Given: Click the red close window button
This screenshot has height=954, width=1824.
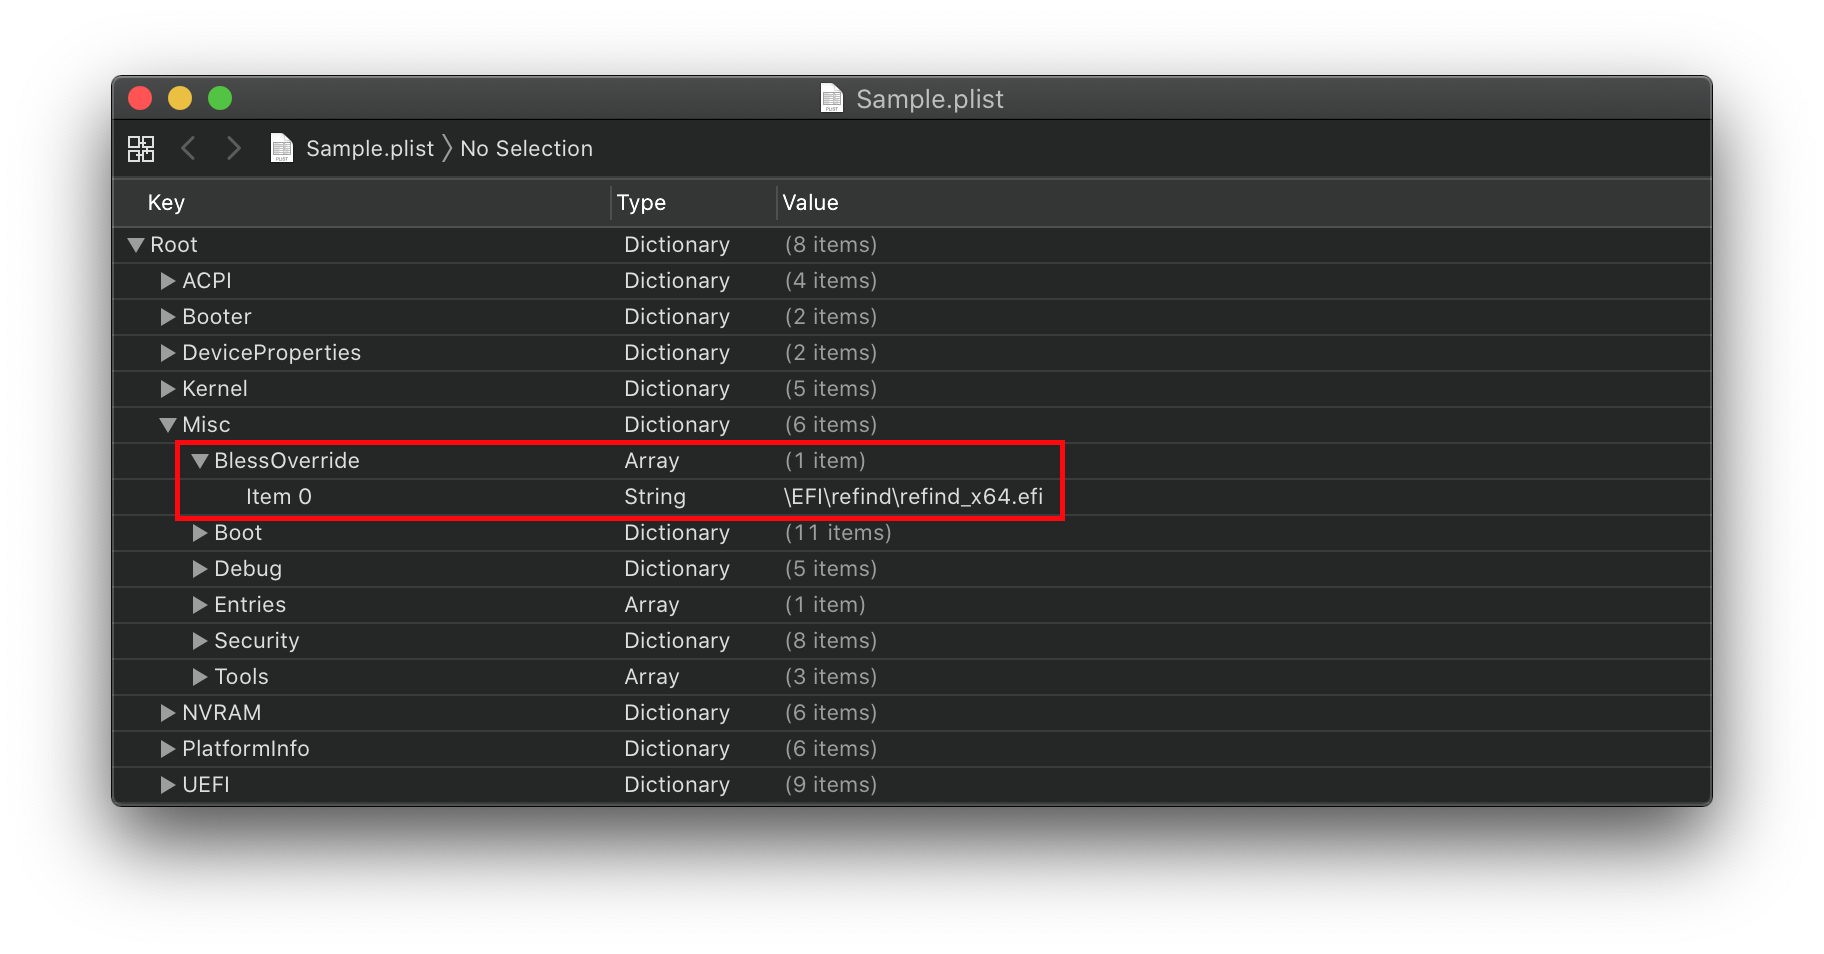Looking at the screenshot, I should [140, 98].
